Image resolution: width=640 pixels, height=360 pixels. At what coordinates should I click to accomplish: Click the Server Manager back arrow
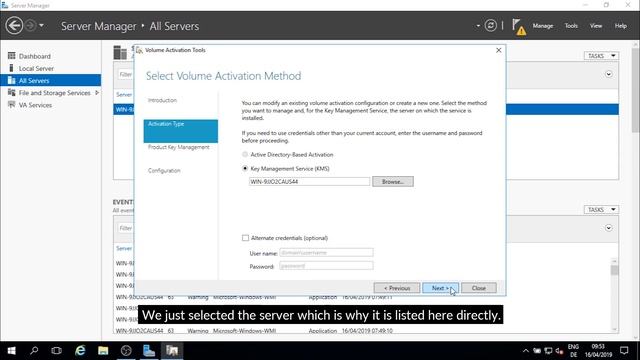point(14,26)
